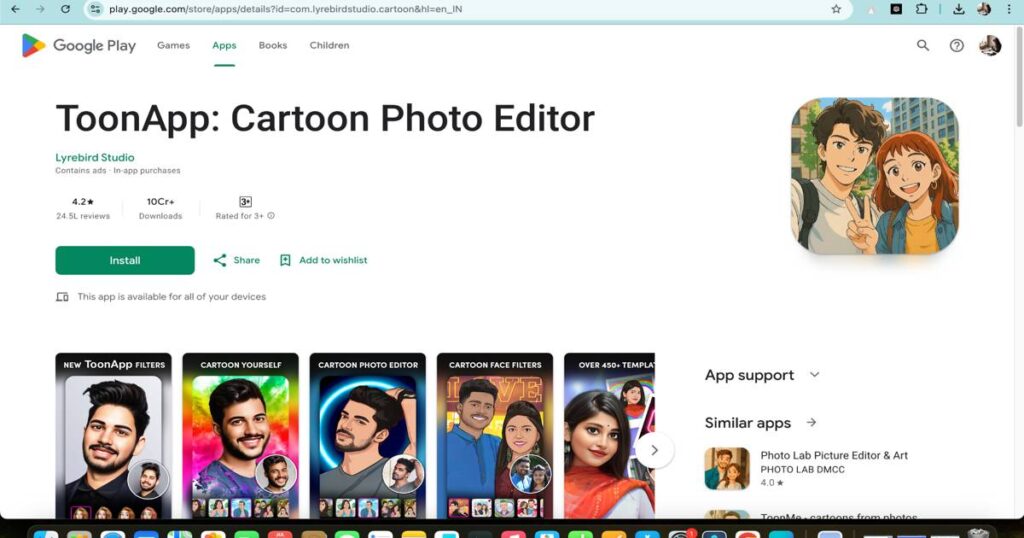Open Google Play help centre
1024x538 pixels.
click(x=956, y=45)
